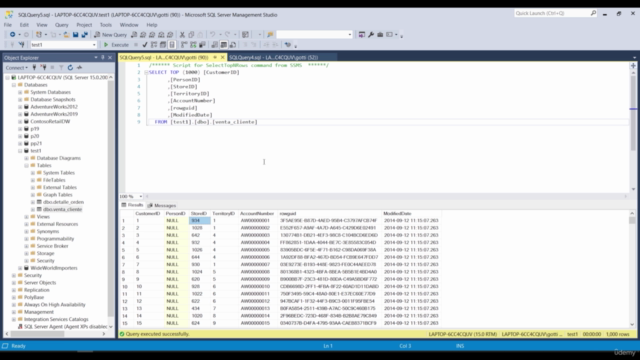This screenshot has width=640, height=360.
Task: Click the Quick Launch search field
Action: coord(556,13)
